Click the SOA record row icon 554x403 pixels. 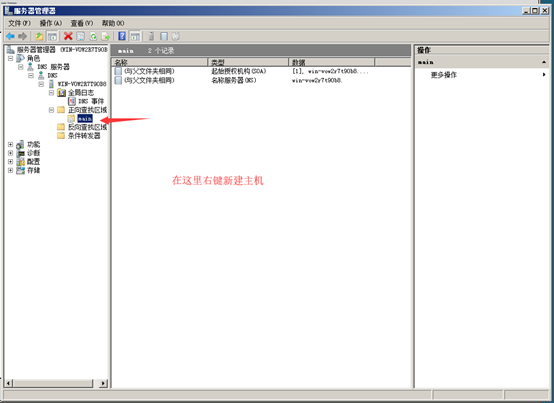click(x=118, y=71)
